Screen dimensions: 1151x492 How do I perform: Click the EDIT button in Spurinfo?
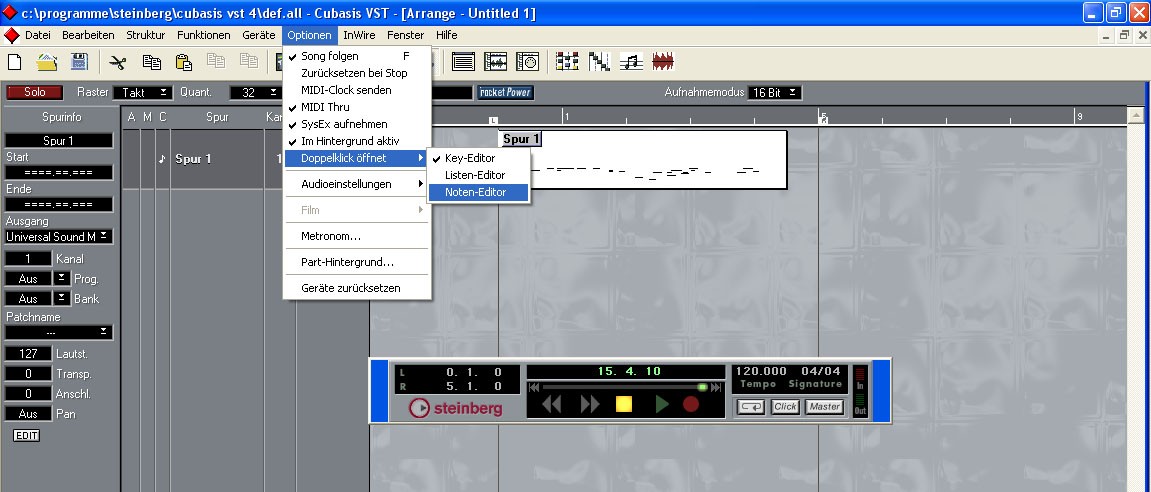click(x=26, y=435)
